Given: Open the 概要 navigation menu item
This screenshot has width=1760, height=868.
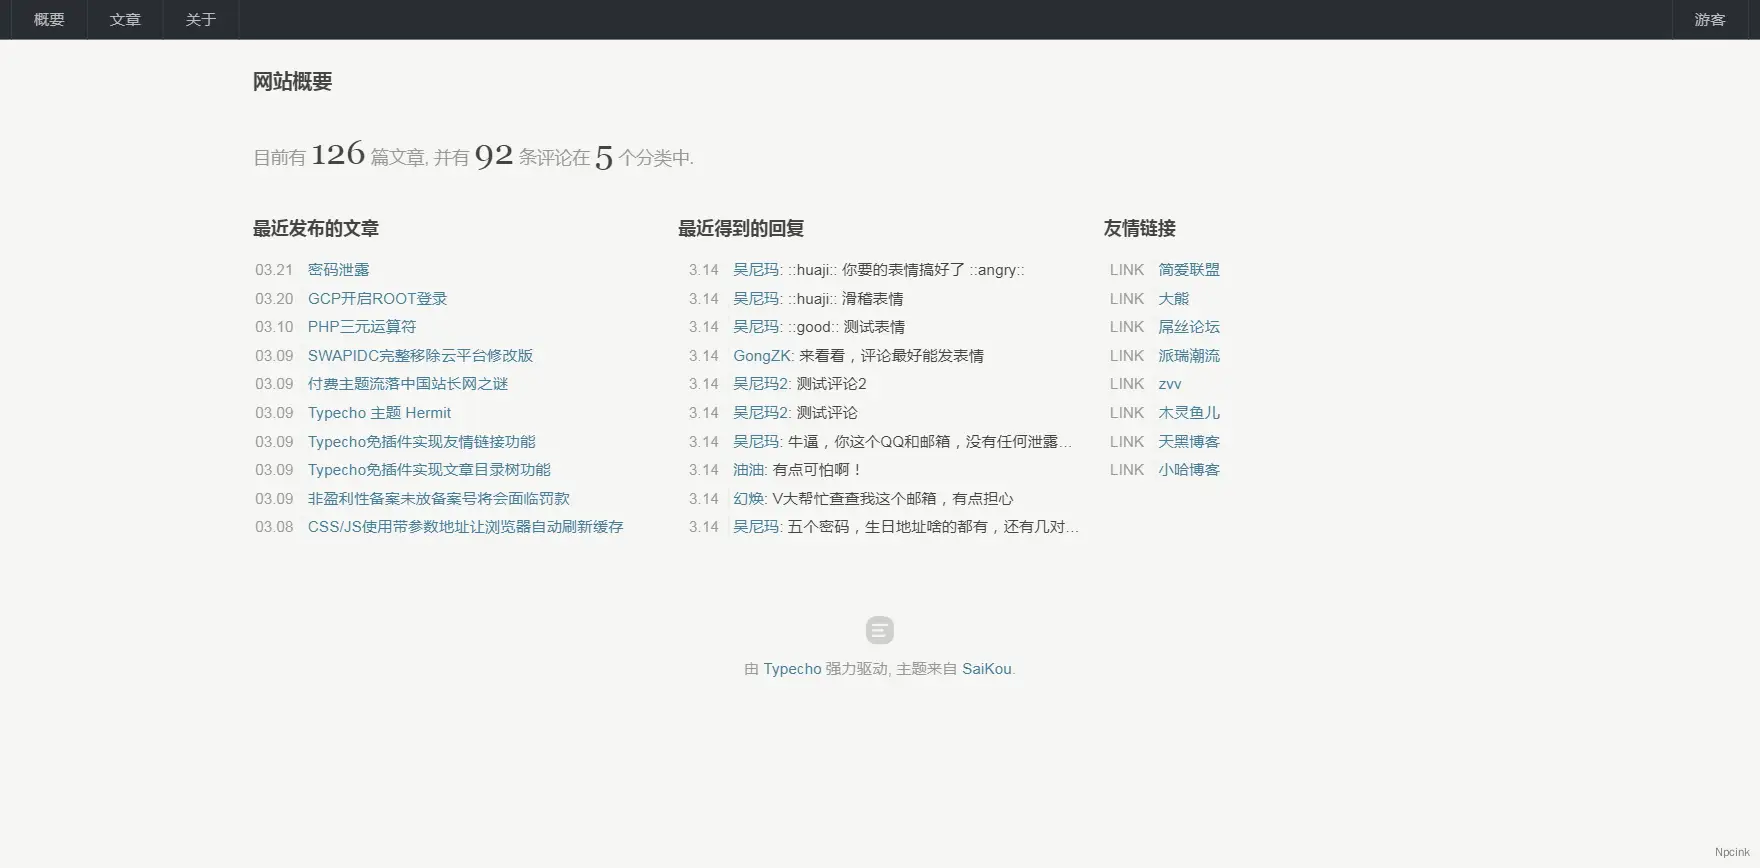Looking at the screenshot, I should tap(49, 20).
